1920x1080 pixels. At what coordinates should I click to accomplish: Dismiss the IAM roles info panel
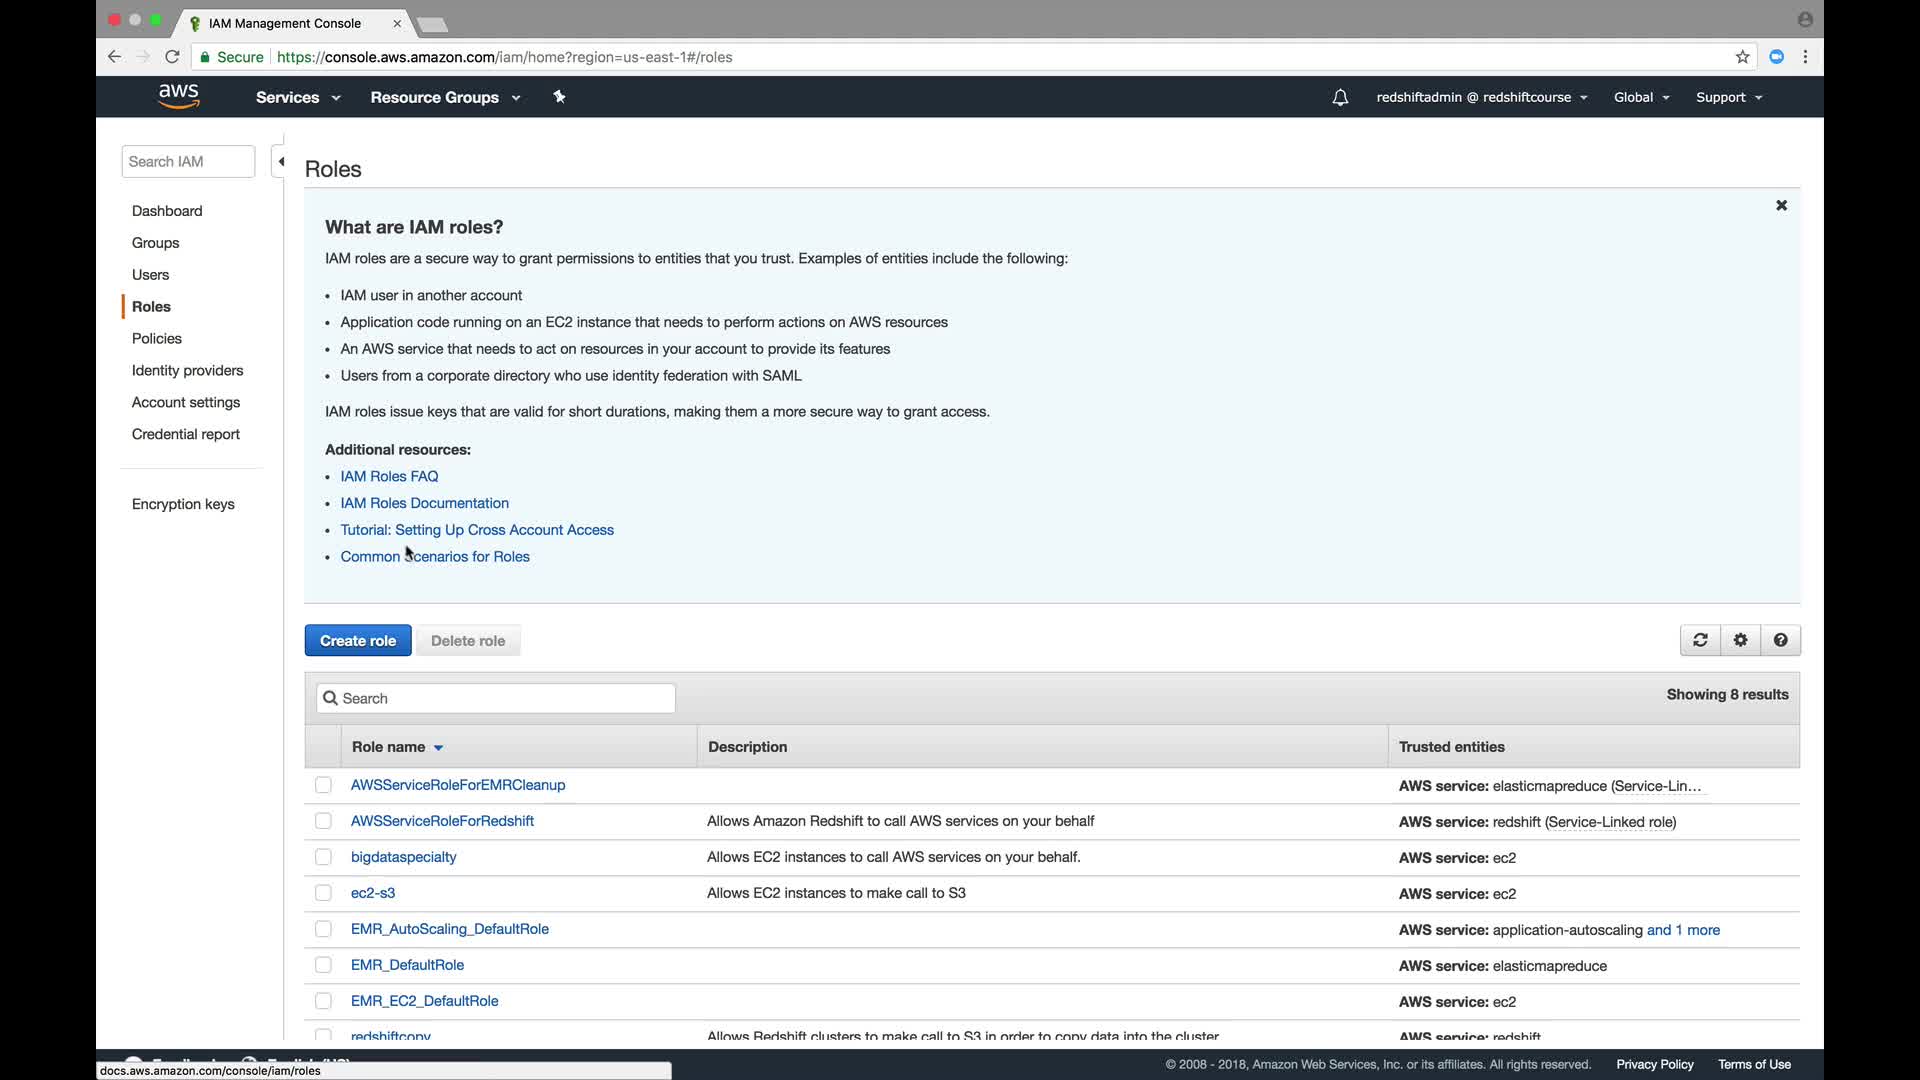pos(1781,205)
